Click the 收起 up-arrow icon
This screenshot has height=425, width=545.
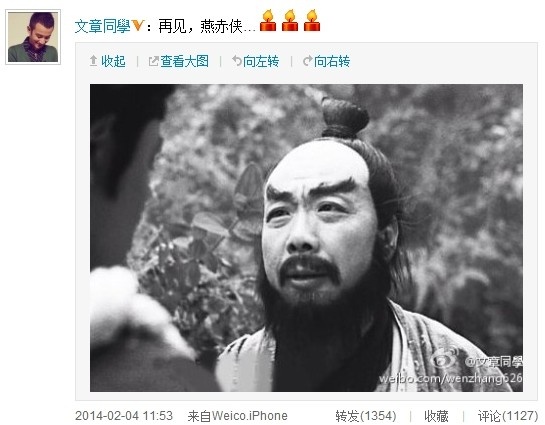(x=93, y=61)
